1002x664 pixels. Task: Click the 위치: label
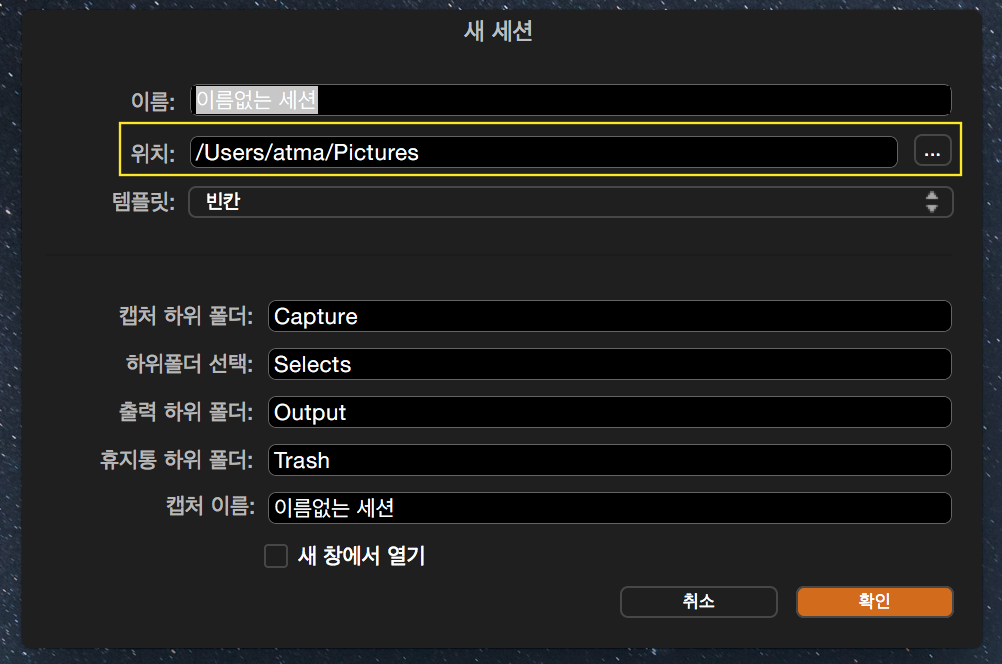point(153,153)
